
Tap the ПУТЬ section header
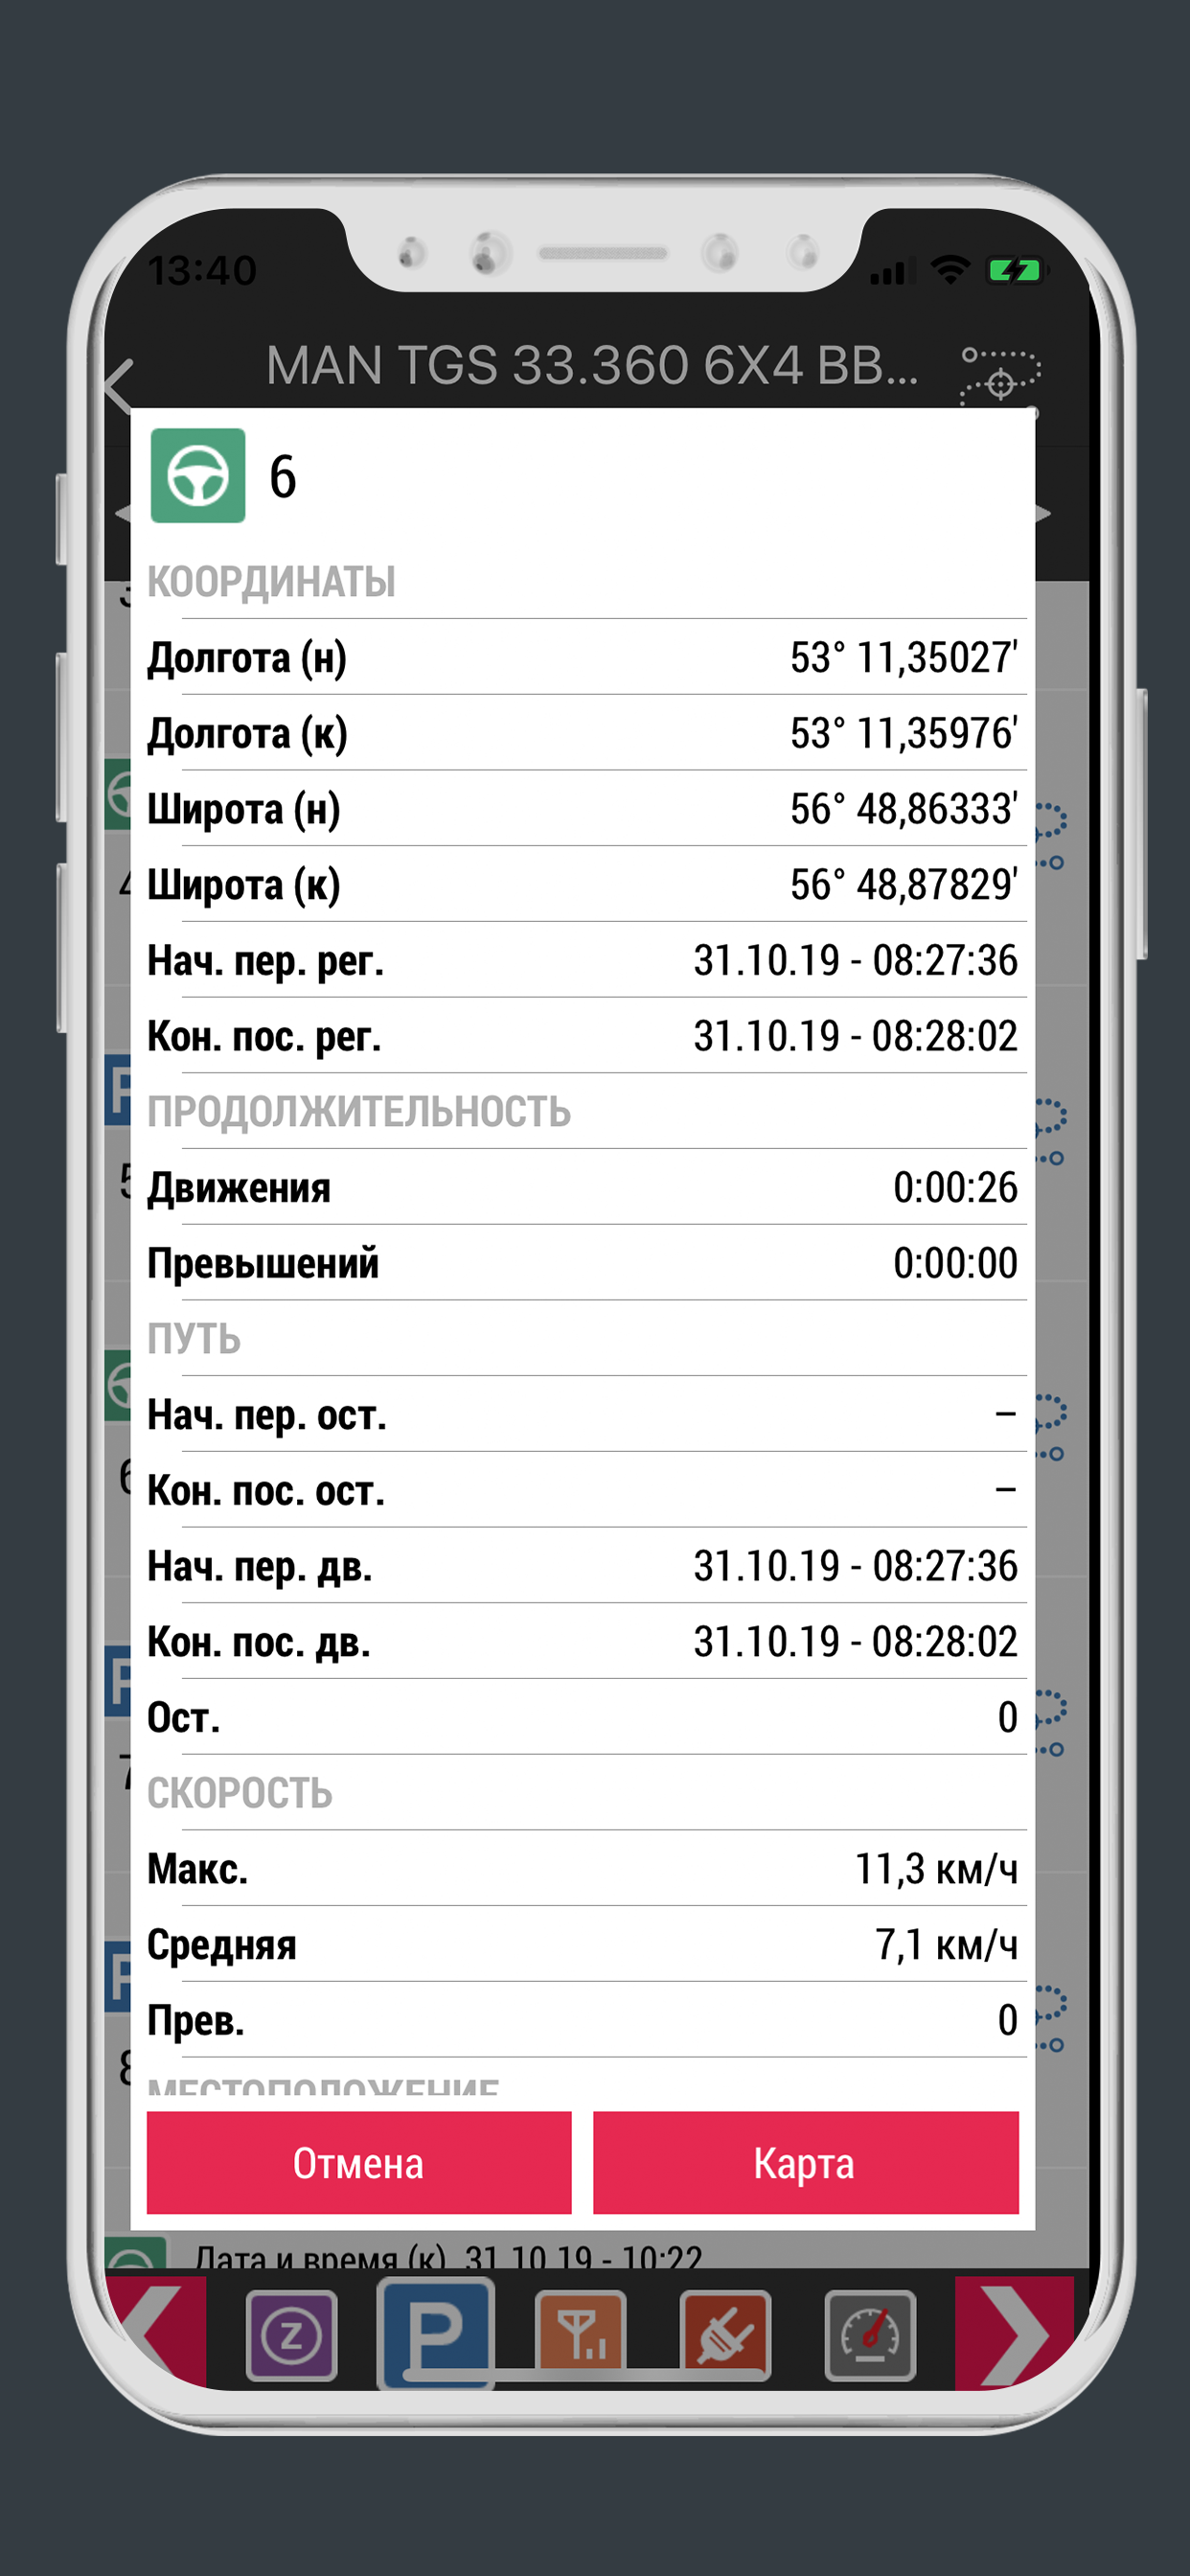pos(194,1339)
